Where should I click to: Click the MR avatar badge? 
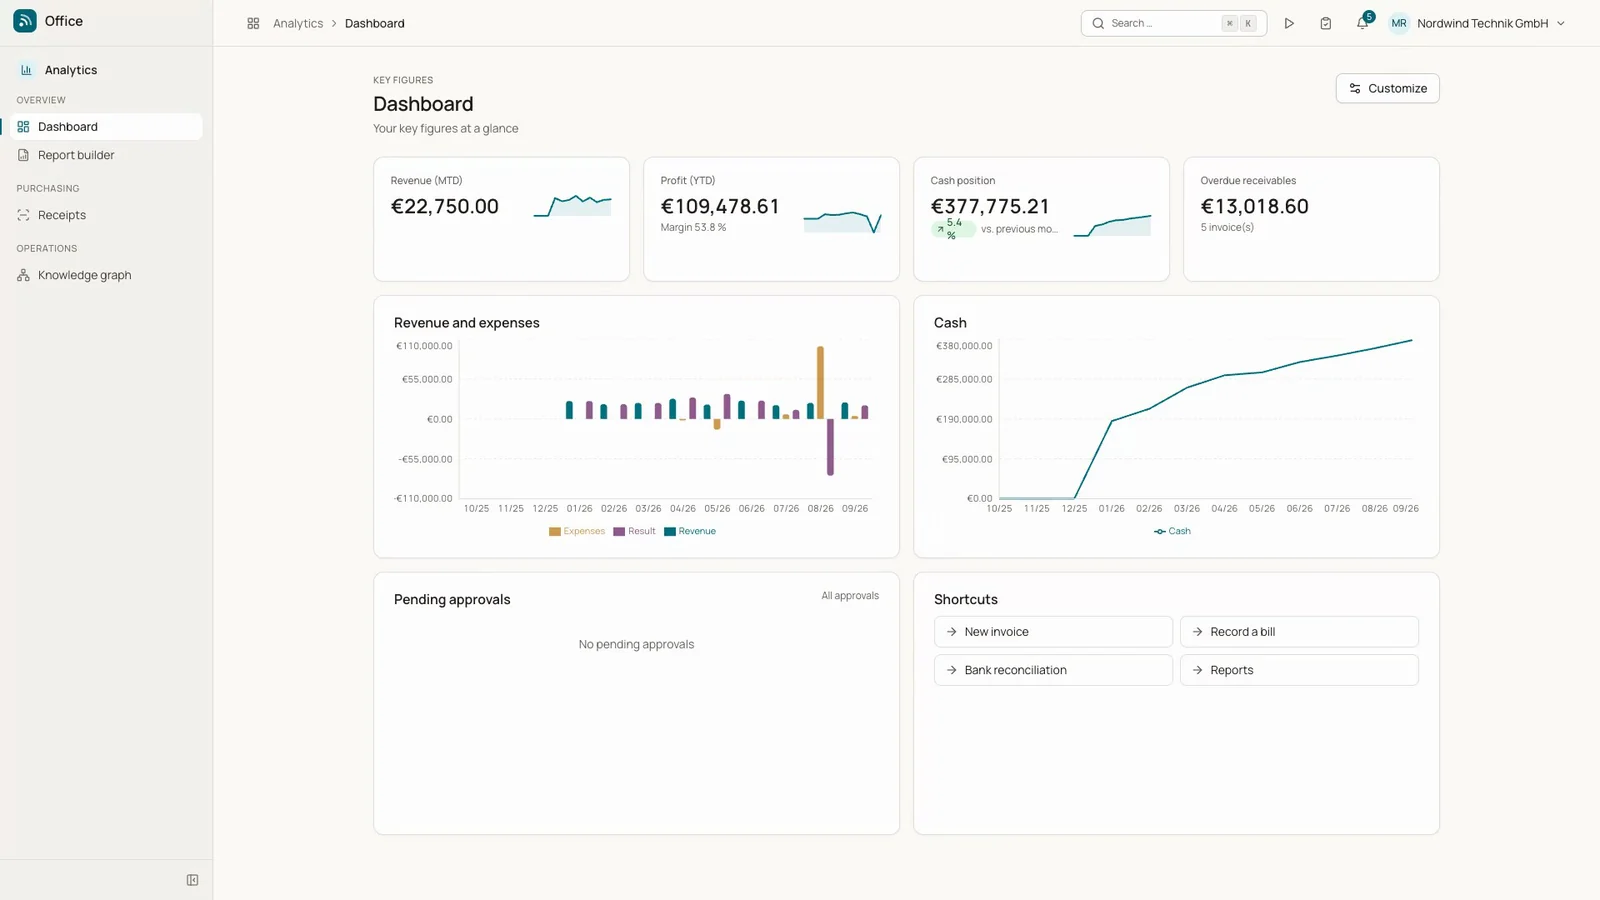click(1399, 23)
